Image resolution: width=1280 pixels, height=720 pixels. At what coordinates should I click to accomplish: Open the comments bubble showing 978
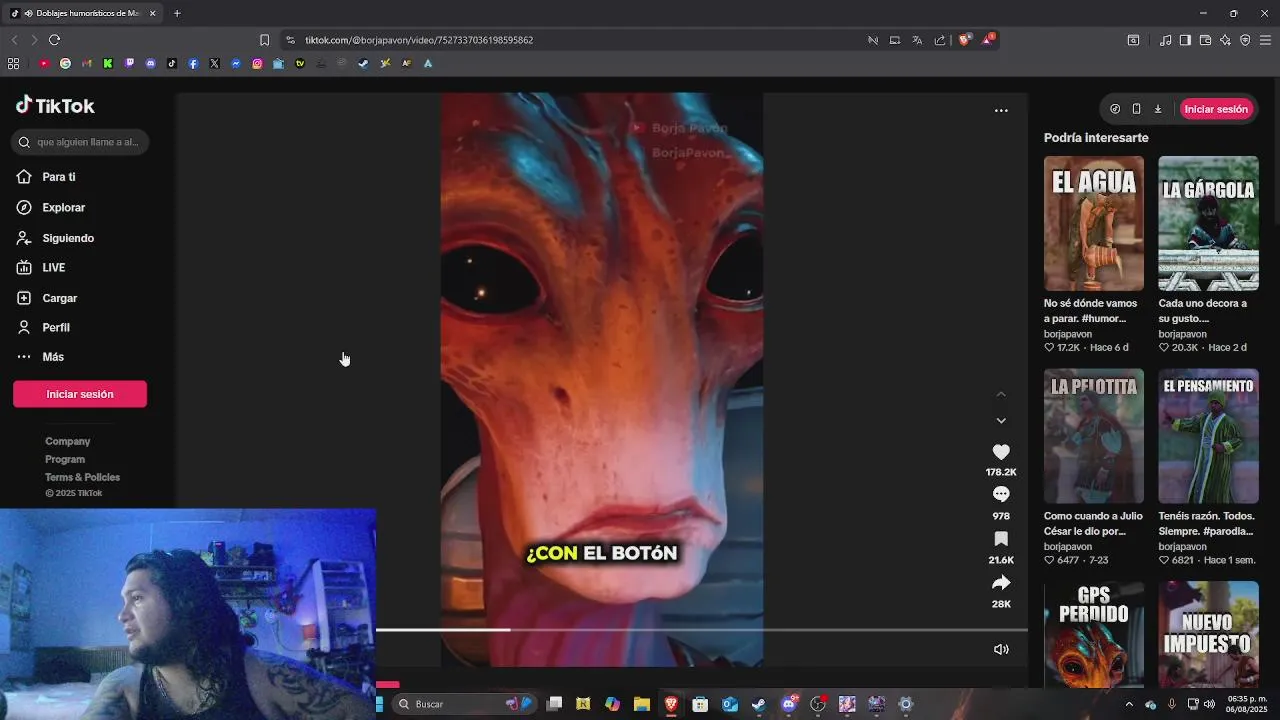pyautogui.click(x=1001, y=494)
